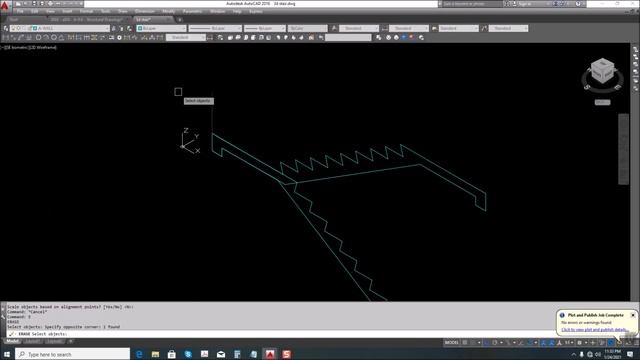Click the Create Camera icon
This screenshot has width=640, height=360.
point(311,38)
